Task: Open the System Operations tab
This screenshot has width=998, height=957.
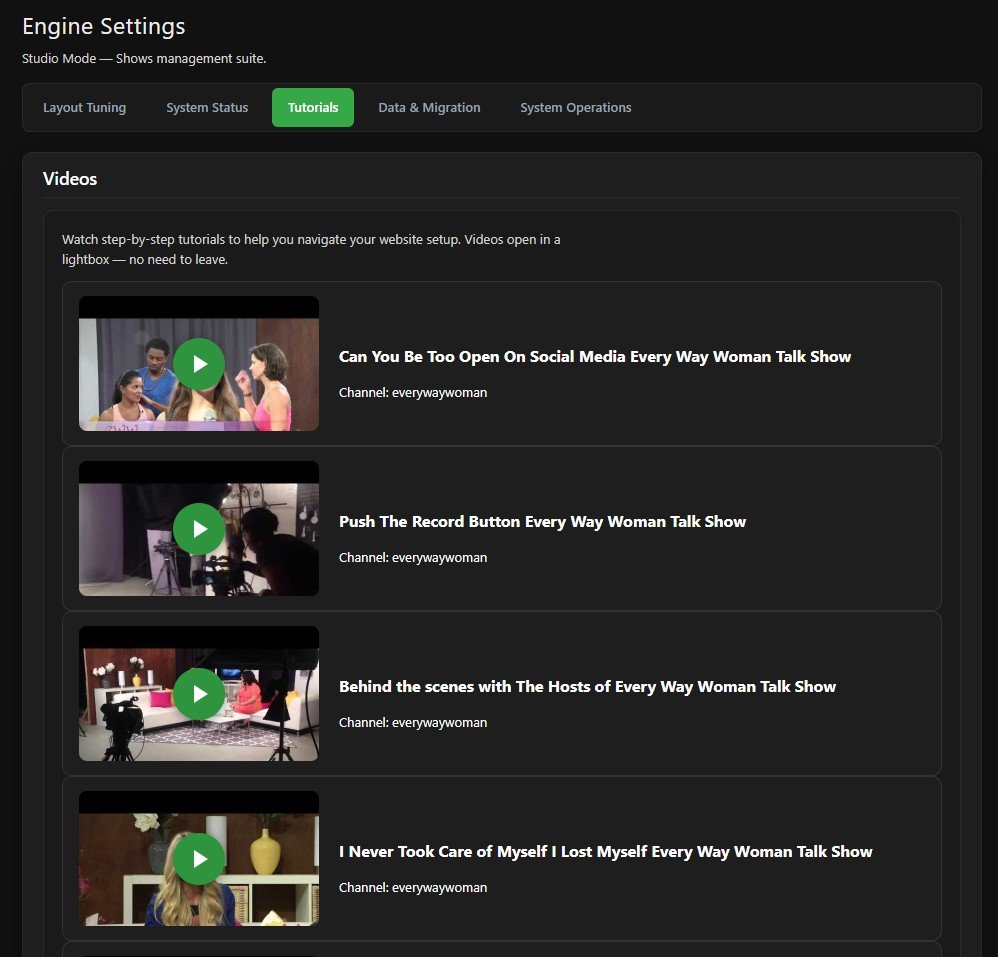Action: [575, 108]
